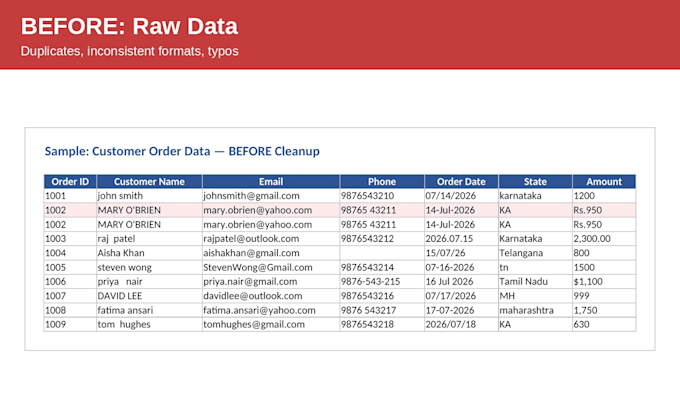The width and height of the screenshot is (680, 409).
Task: Select email 'rajpatel@outlook.com'
Action: (271, 239)
